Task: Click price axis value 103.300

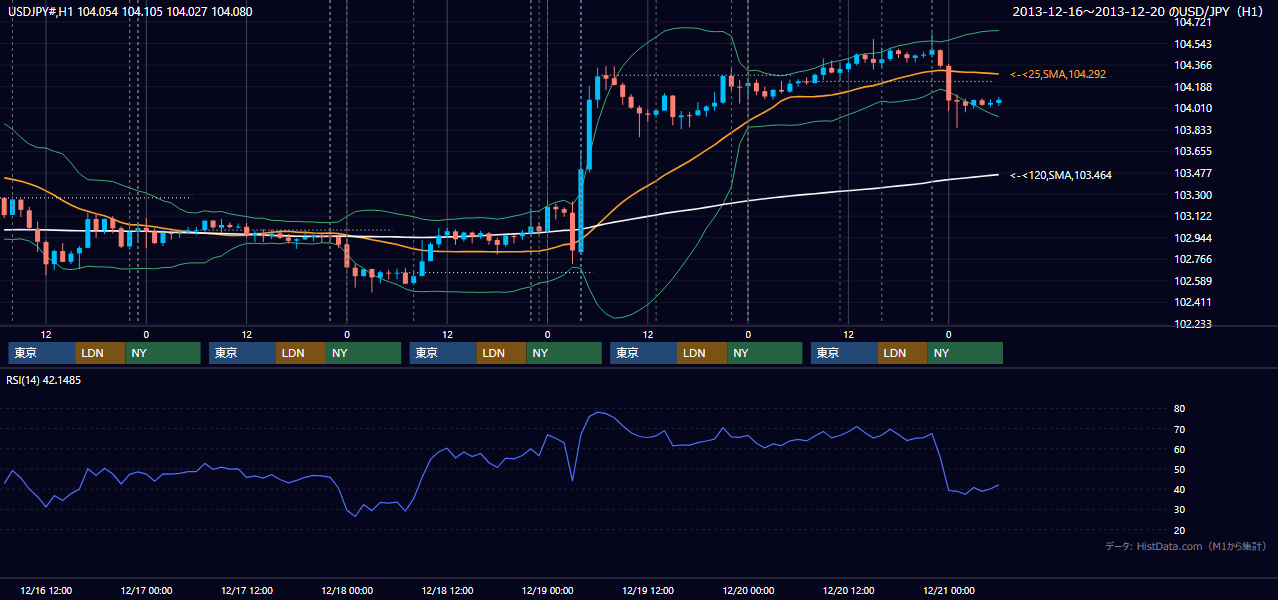Action: pyautogui.click(x=1195, y=195)
